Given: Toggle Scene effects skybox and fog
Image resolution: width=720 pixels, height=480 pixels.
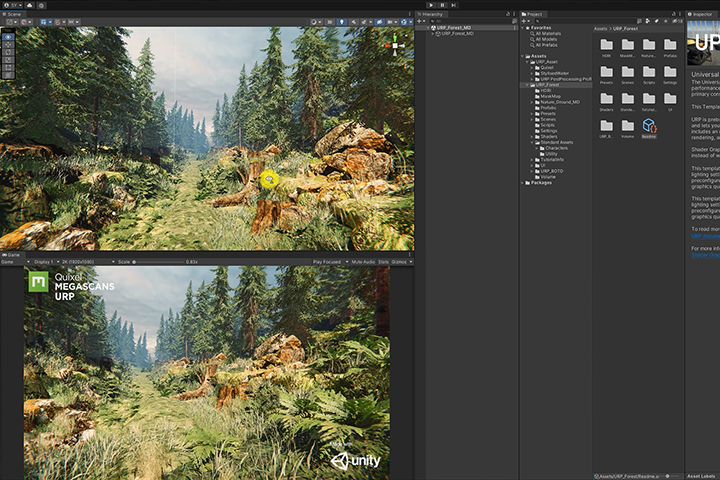Looking at the screenshot, I should click(365, 22).
